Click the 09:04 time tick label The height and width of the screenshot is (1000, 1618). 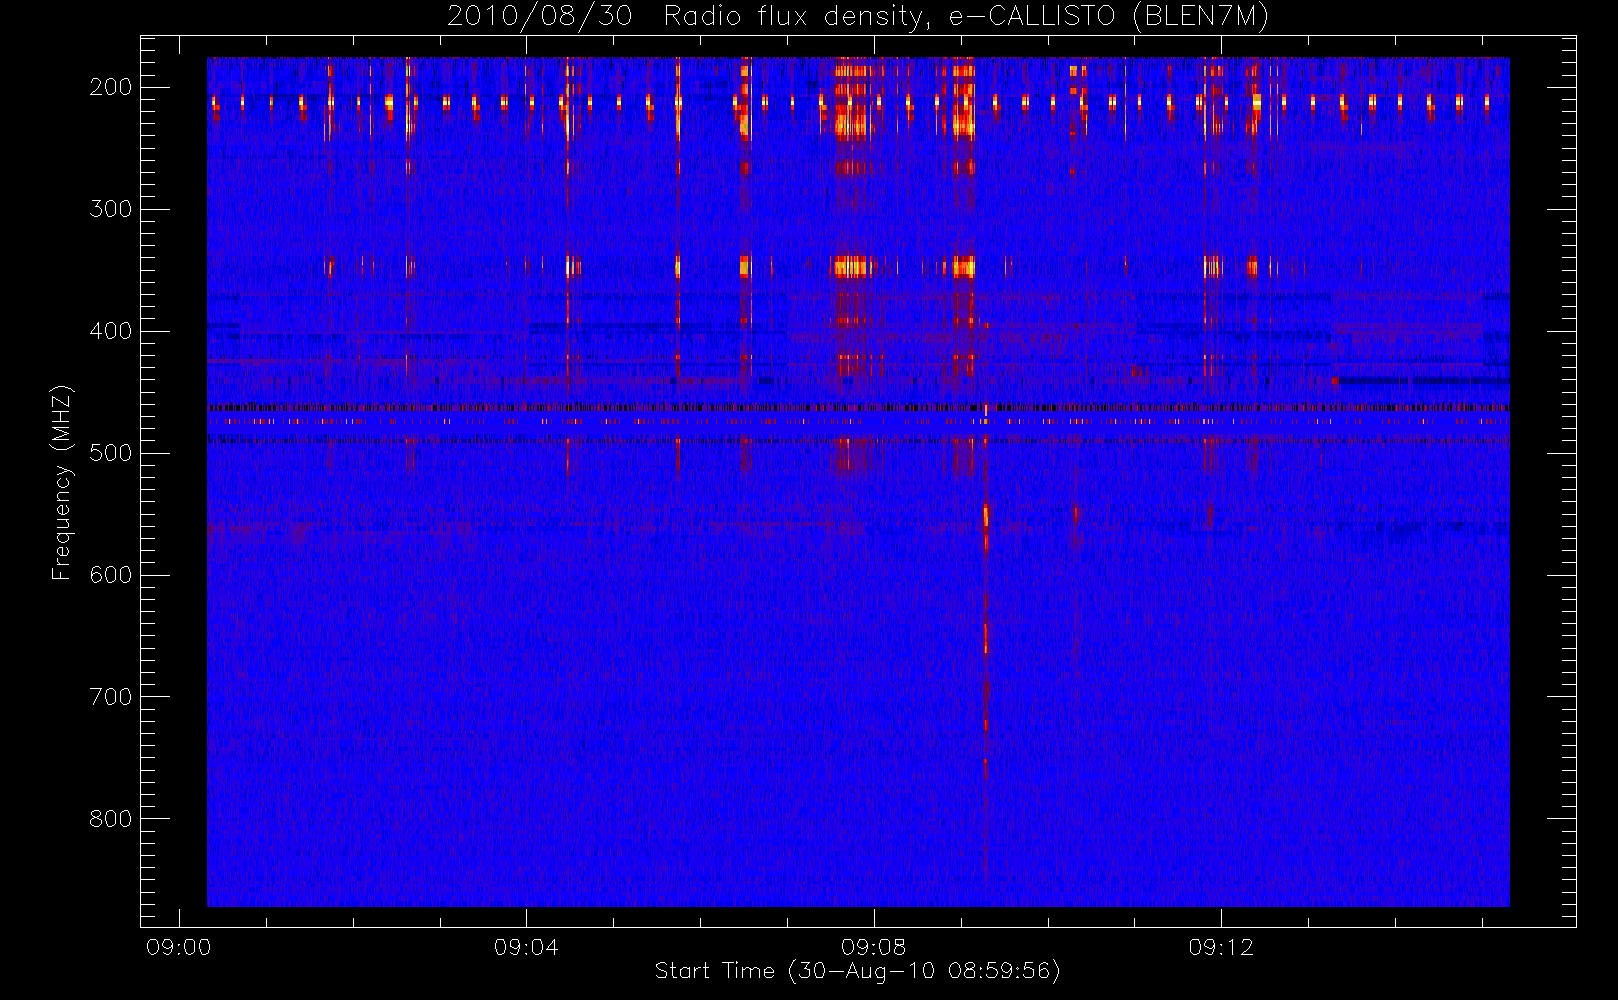[526, 947]
